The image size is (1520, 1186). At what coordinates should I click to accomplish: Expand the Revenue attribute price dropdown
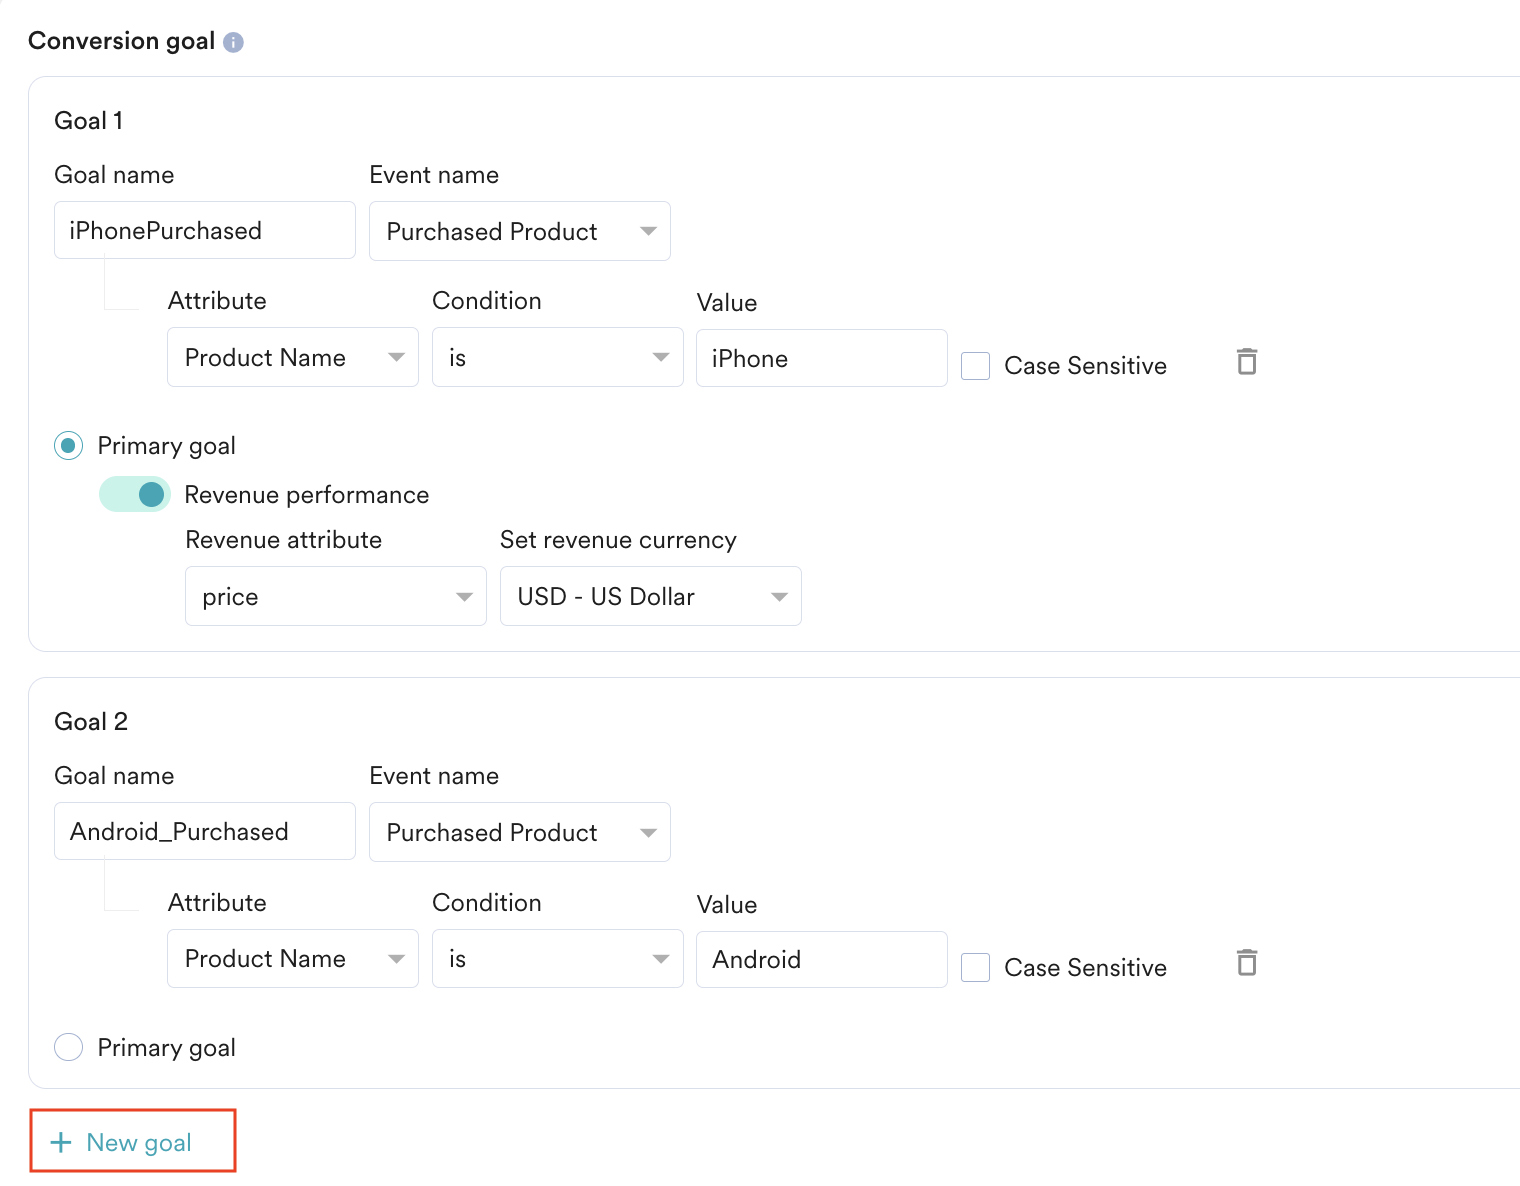pyautogui.click(x=335, y=596)
